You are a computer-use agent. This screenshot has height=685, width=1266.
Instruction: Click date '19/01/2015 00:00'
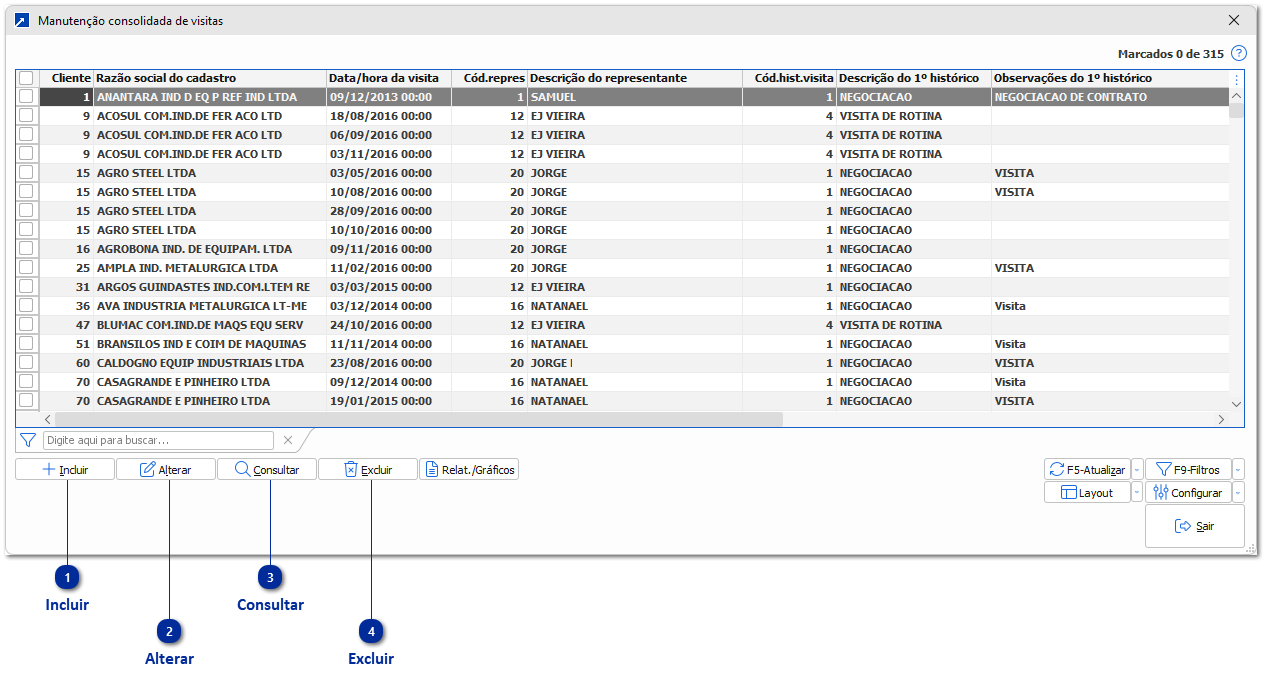pos(381,401)
